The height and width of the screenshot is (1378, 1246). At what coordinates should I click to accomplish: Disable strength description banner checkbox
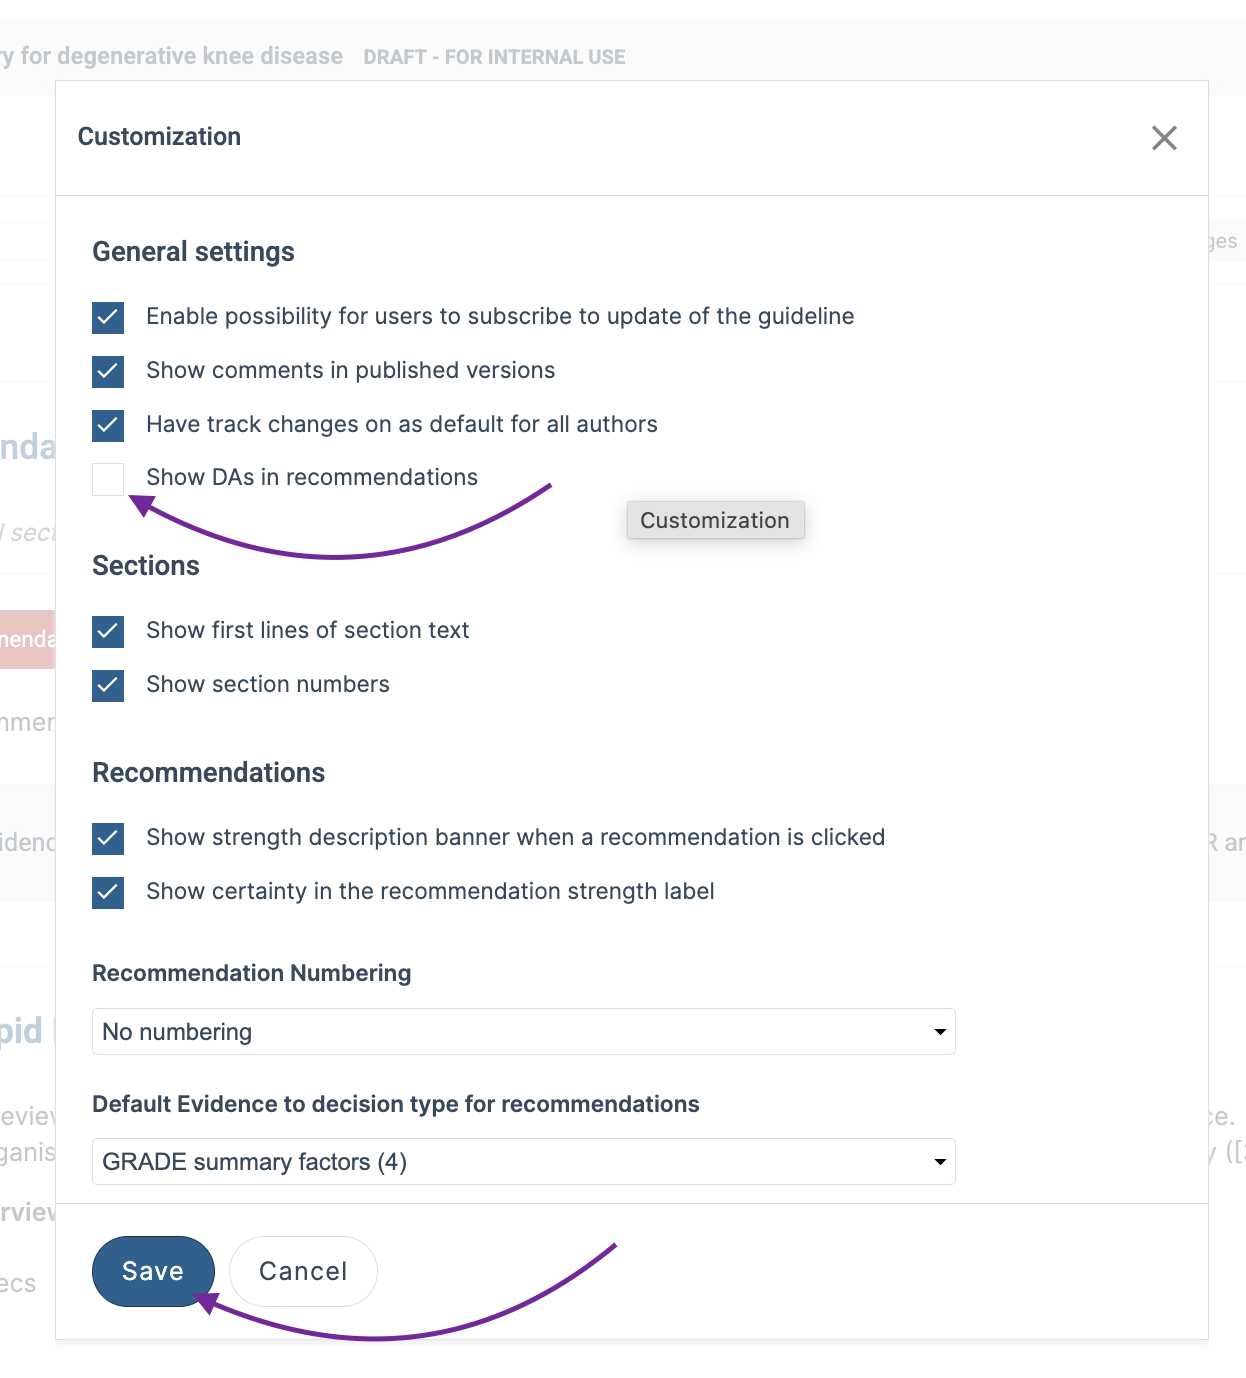(108, 839)
